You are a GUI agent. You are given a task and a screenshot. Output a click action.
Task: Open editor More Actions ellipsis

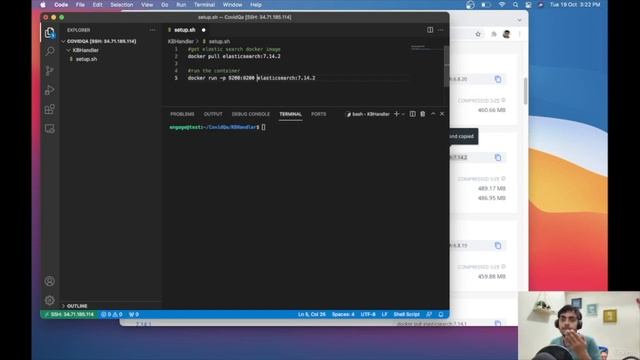(x=440, y=30)
